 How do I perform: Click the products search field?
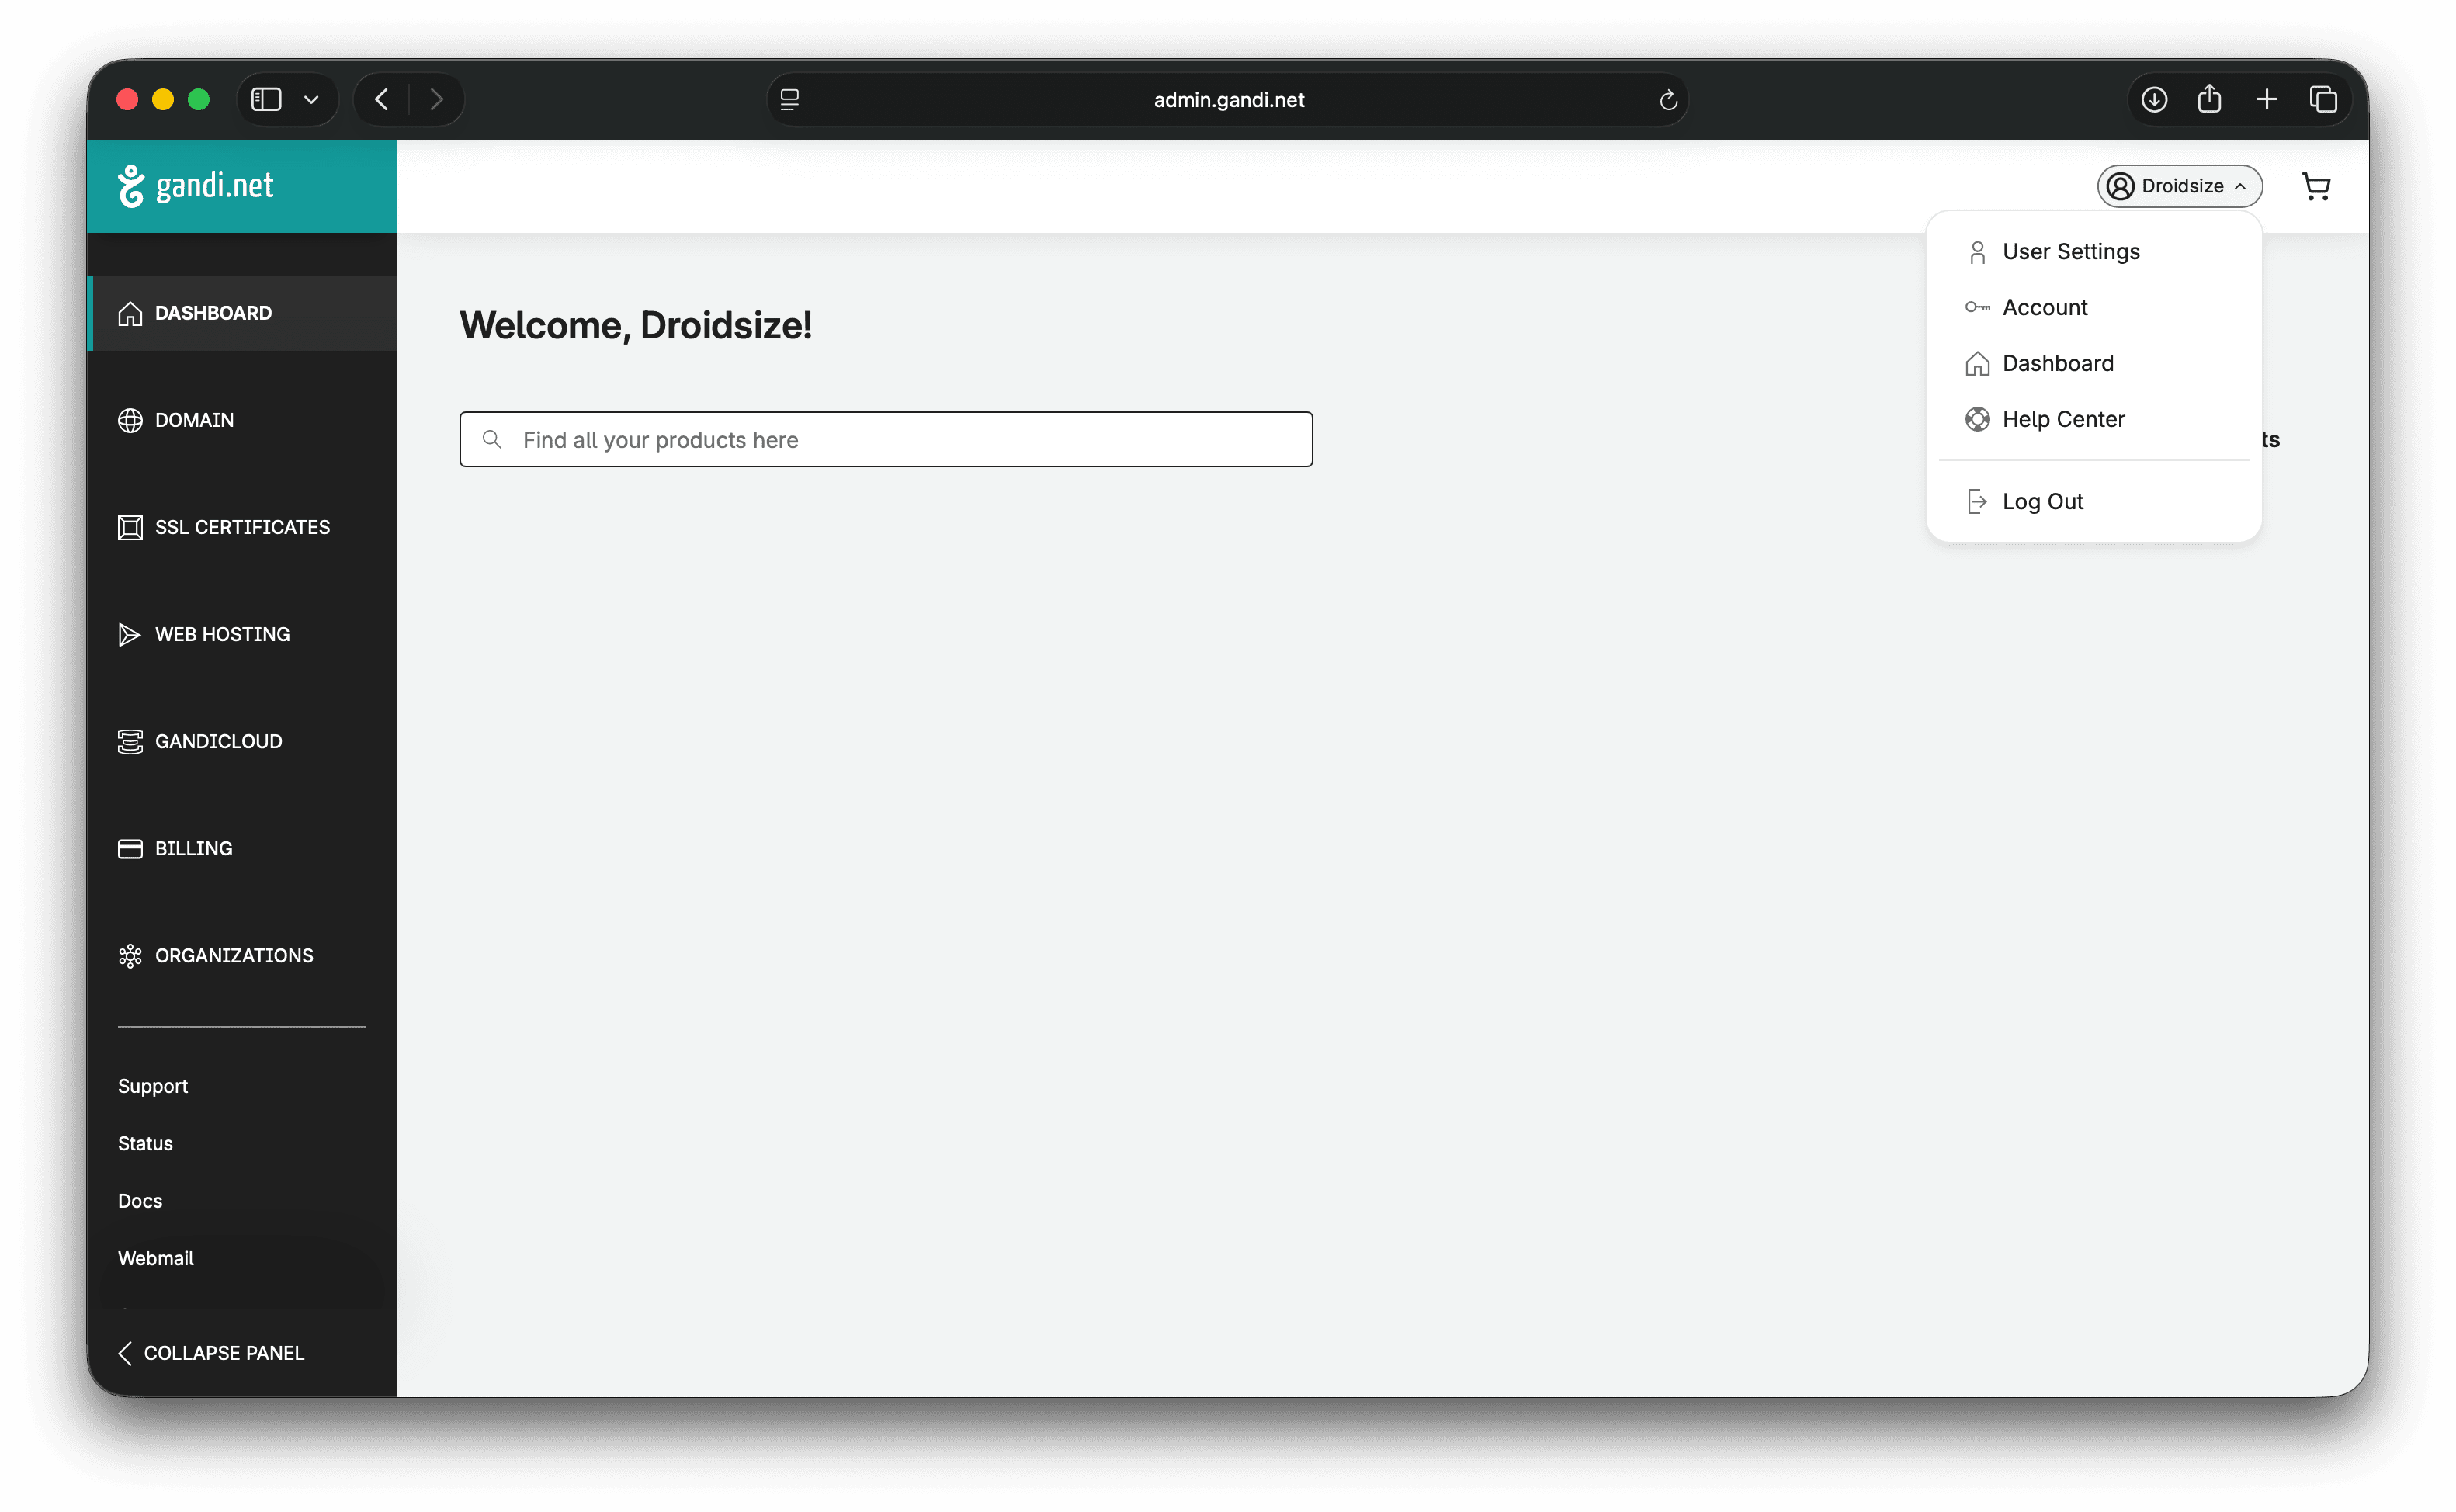tap(885, 439)
